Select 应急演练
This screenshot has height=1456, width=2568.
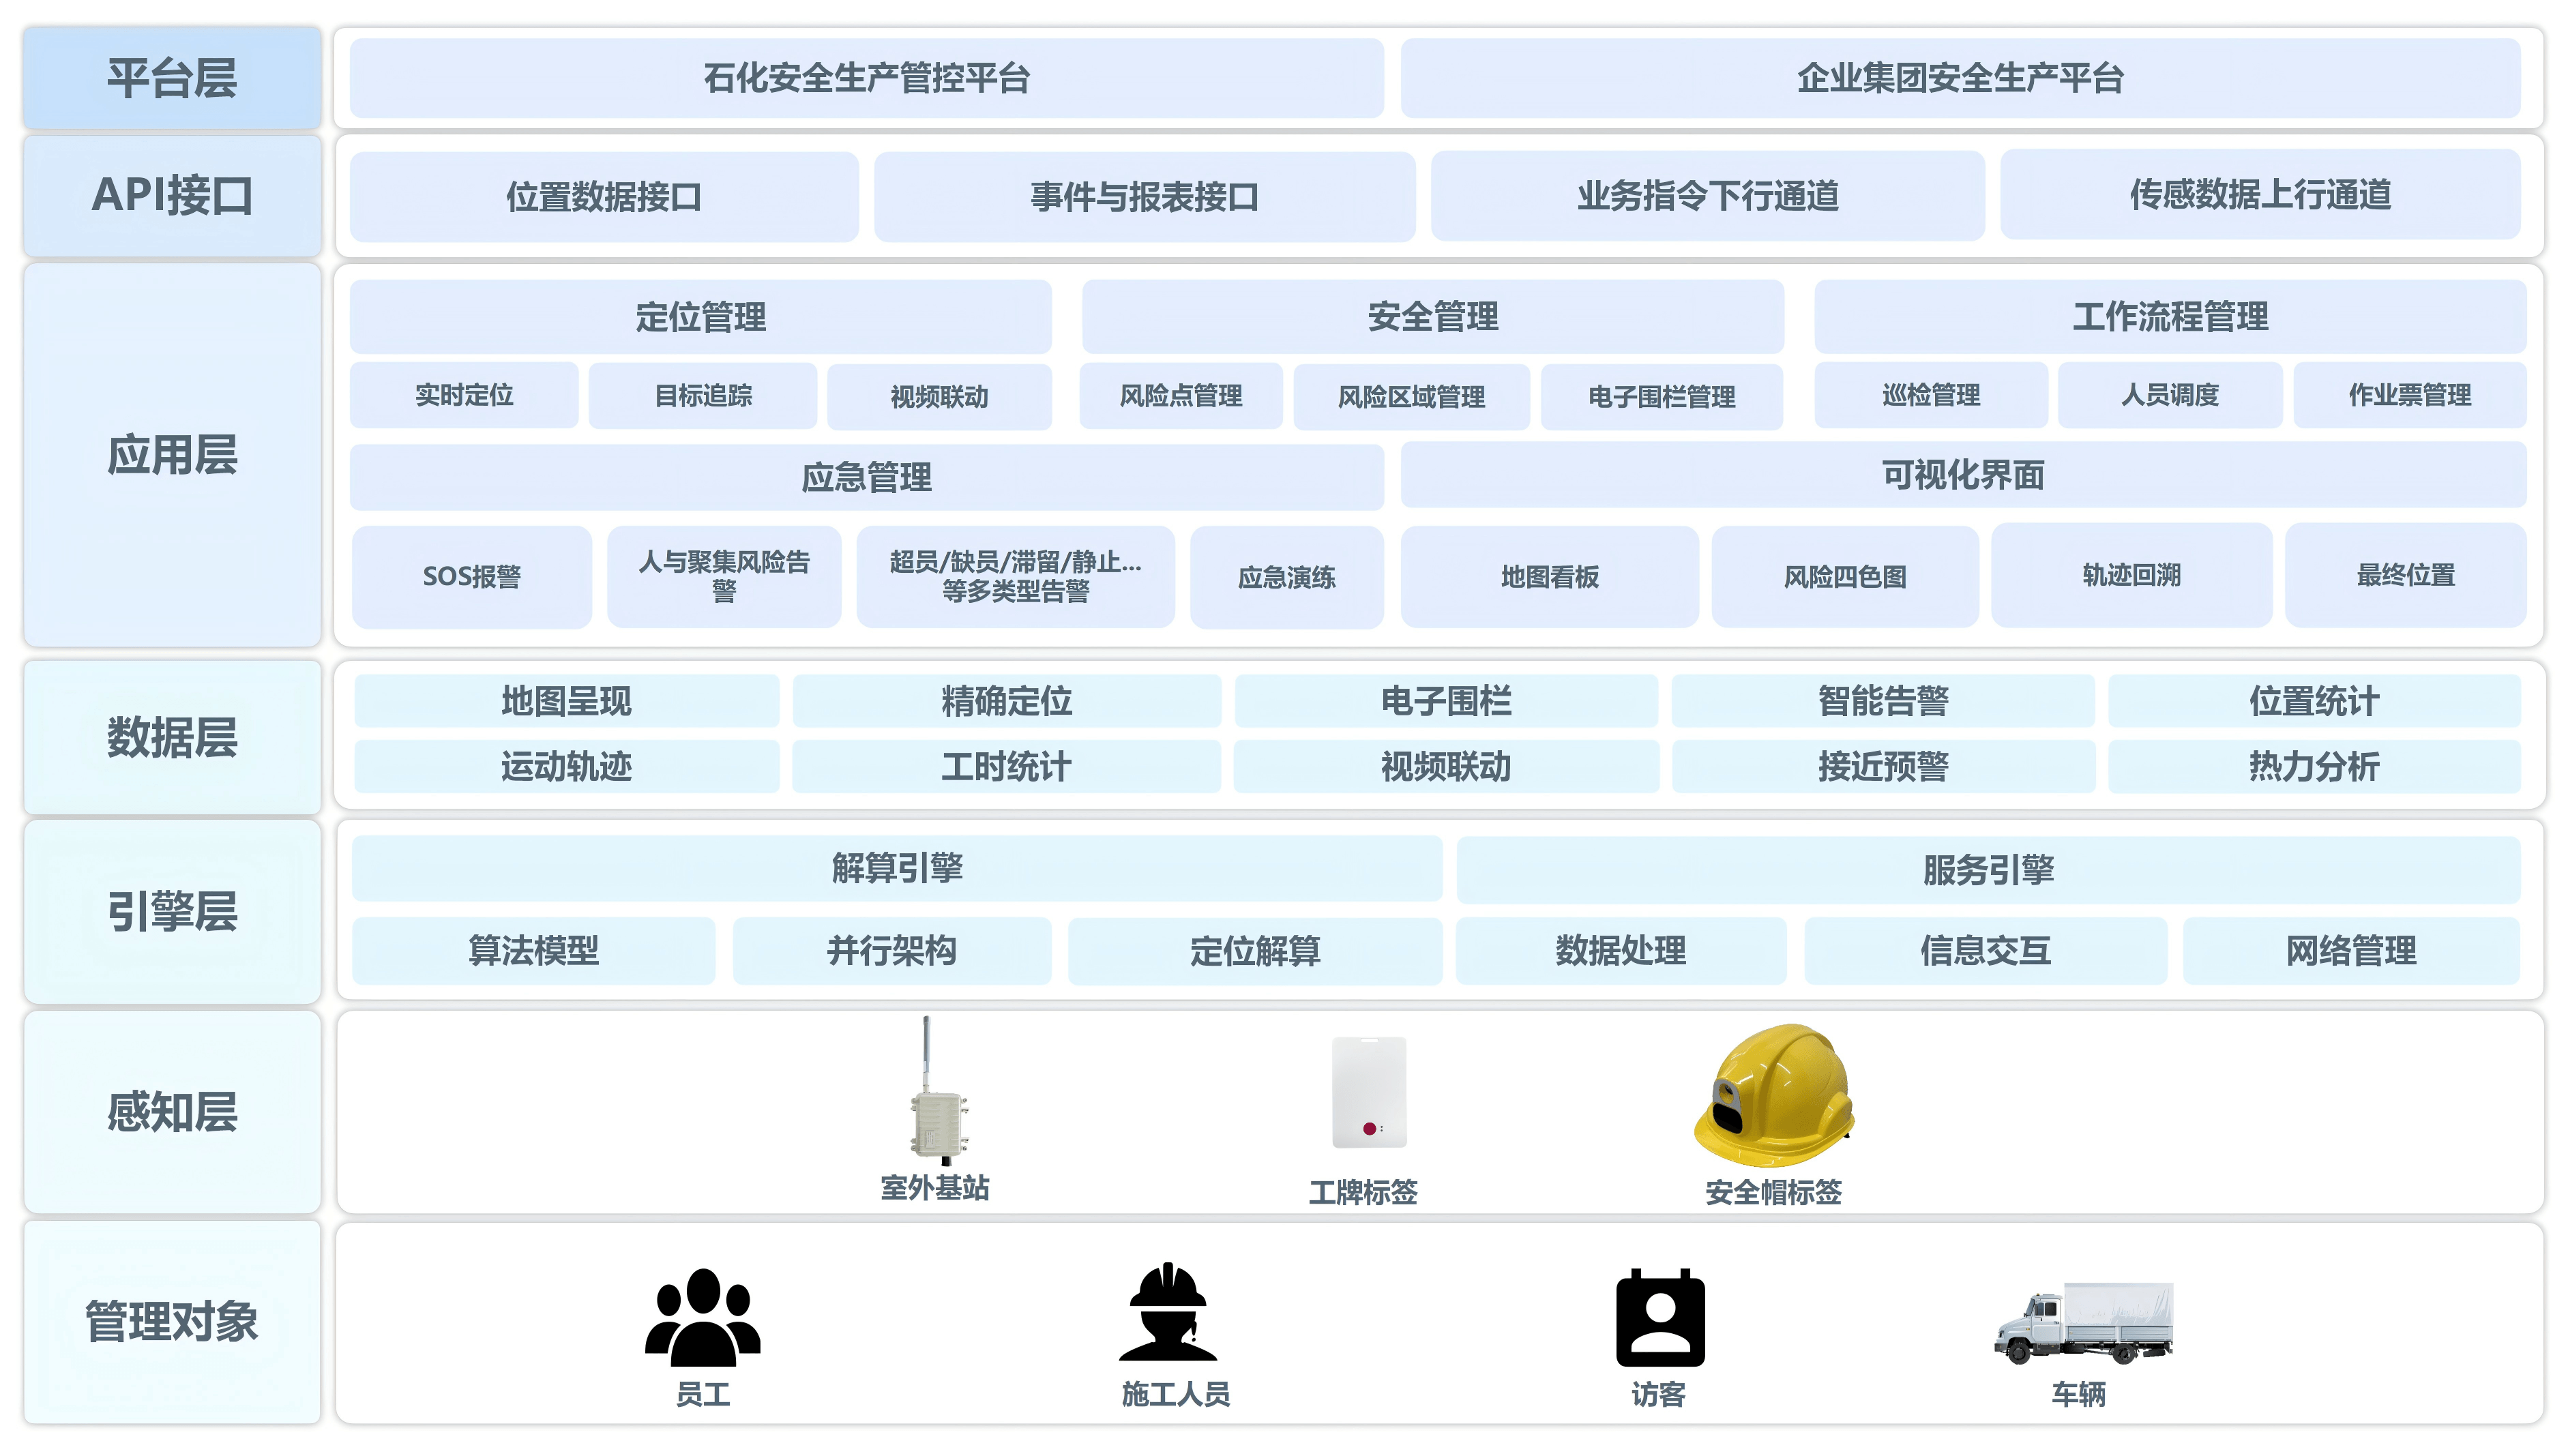tap(1287, 577)
